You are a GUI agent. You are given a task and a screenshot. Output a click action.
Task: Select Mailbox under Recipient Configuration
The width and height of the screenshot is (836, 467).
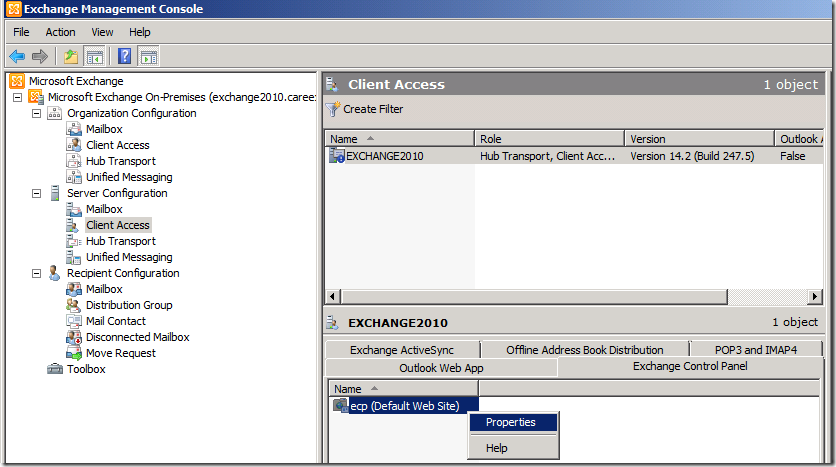pyautogui.click(x=104, y=289)
